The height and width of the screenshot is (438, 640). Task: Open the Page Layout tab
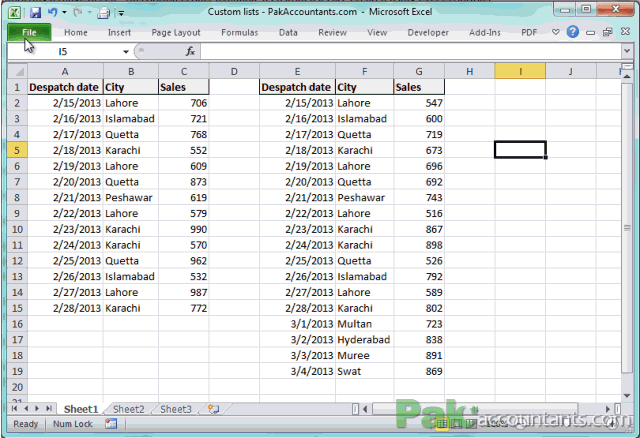tap(176, 33)
